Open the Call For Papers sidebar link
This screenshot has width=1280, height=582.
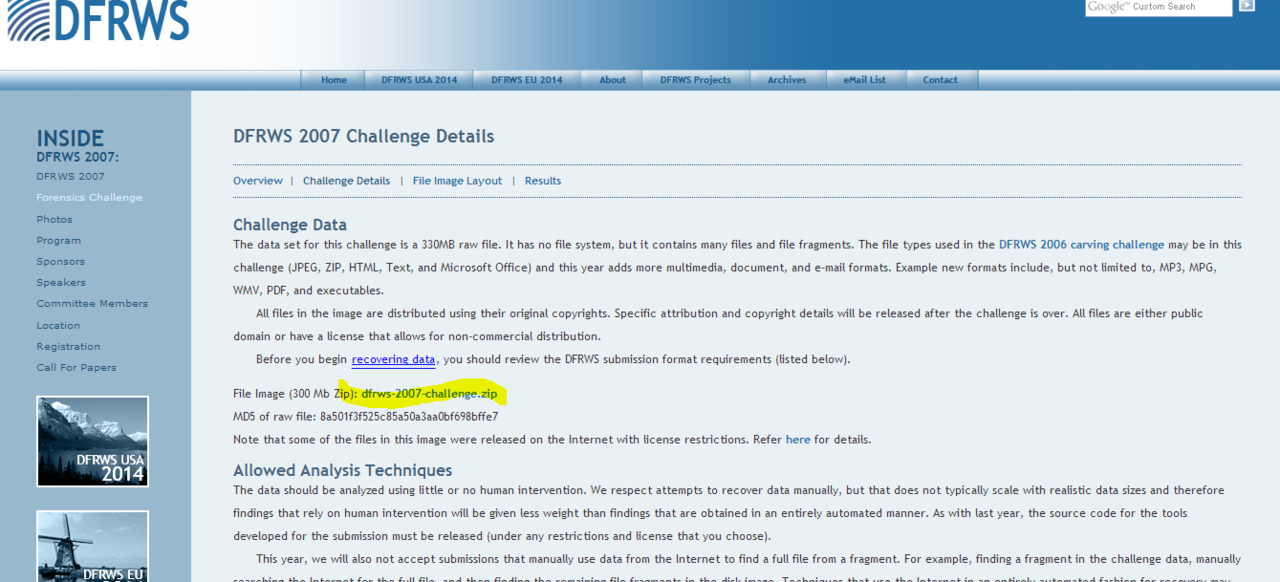tap(76, 367)
